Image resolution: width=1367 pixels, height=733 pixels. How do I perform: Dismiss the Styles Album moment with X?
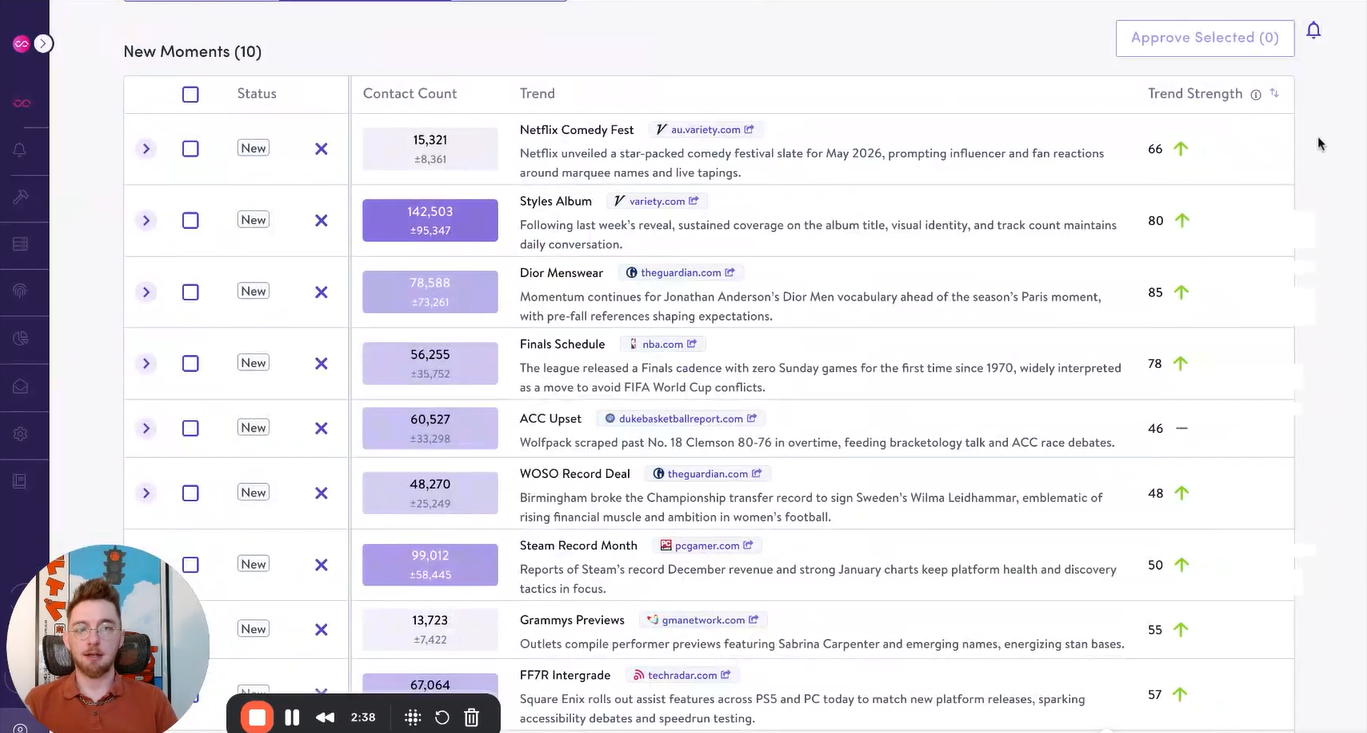coord(321,221)
